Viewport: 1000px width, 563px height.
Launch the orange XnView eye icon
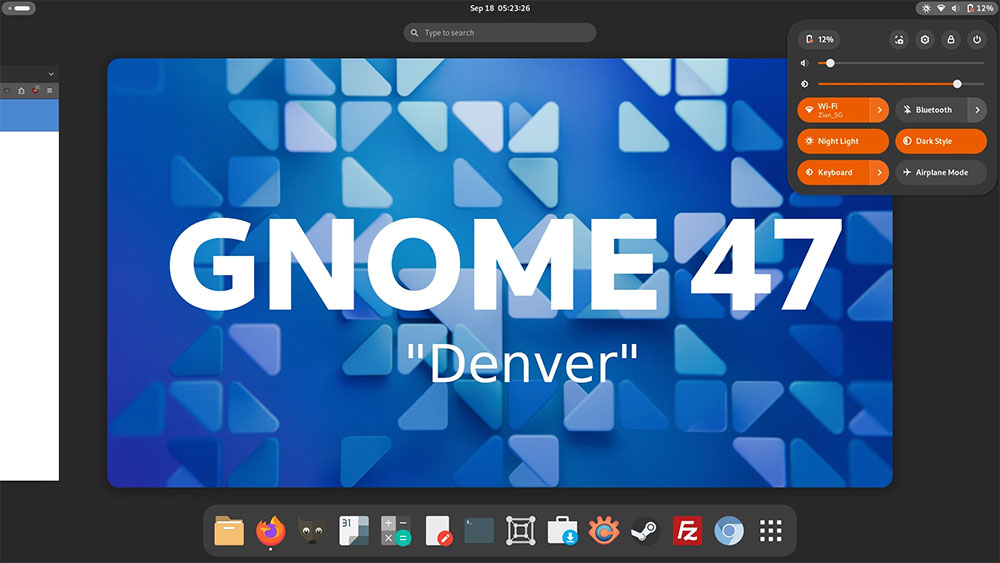click(604, 530)
